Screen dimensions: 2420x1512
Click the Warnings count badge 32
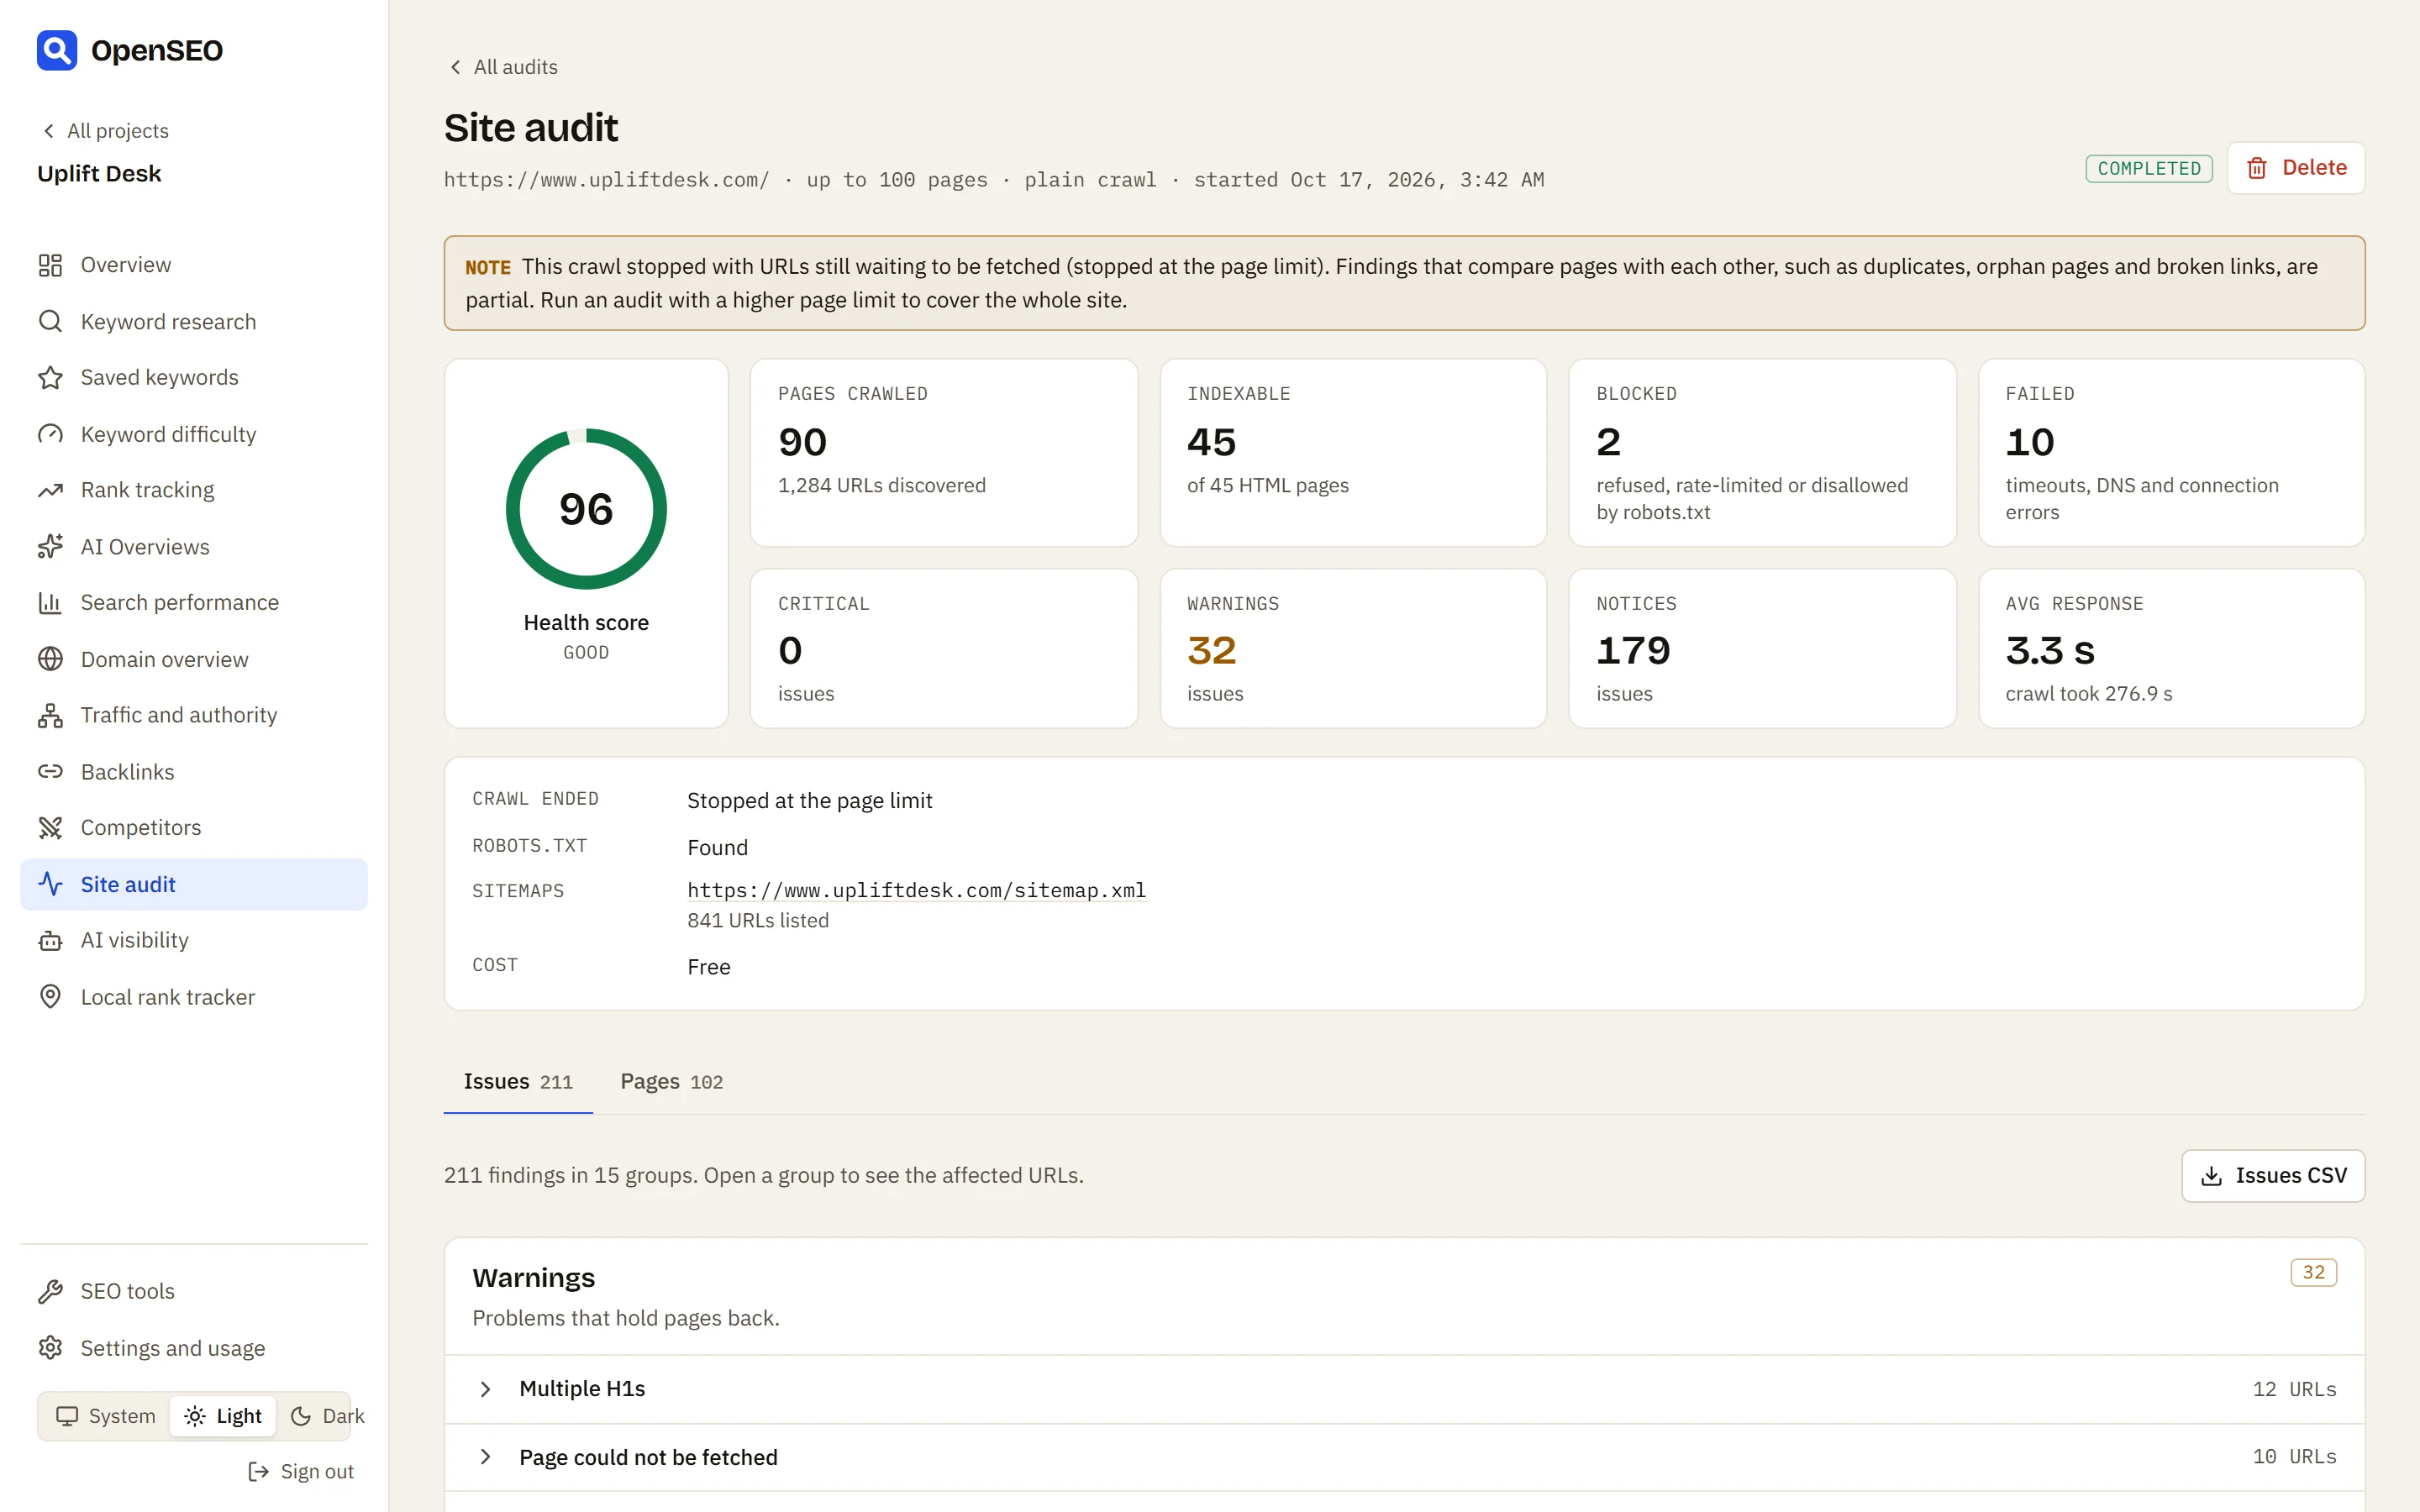[x=2313, y=1272]
